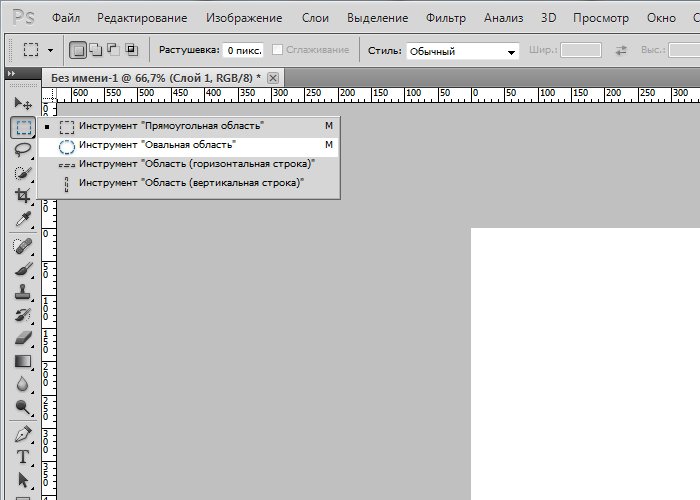Select the Gradient tool
The image size is (700, 500).
(x=23, y=361)
